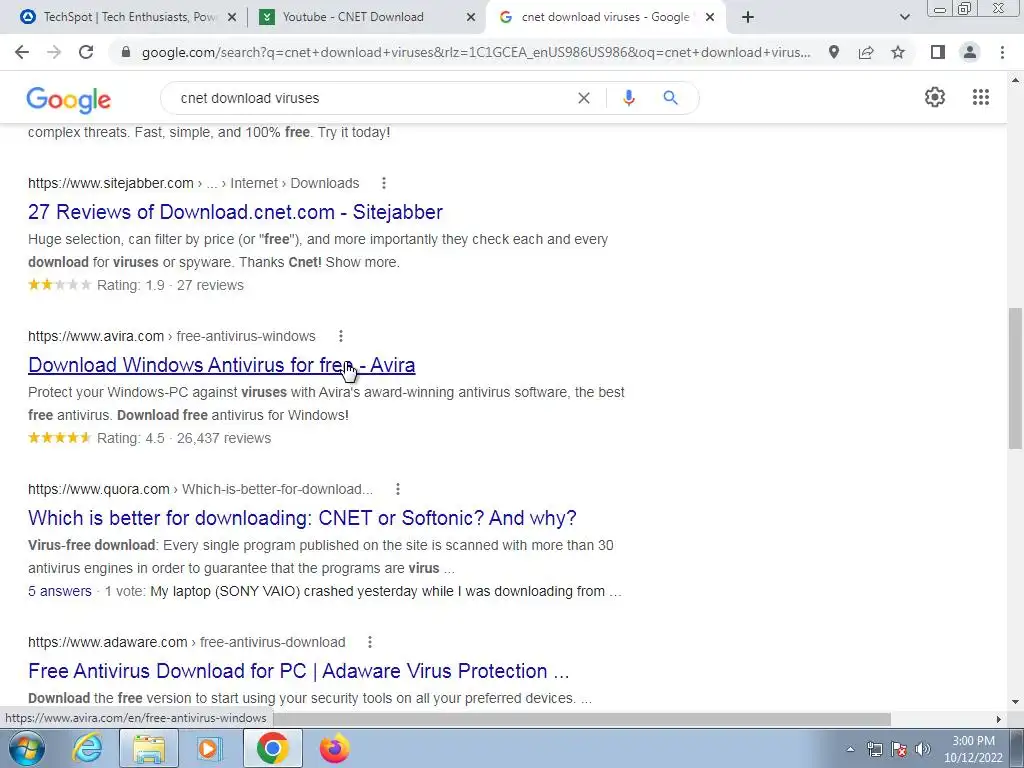Show hidden system tray icons

(x=850, y=750)
